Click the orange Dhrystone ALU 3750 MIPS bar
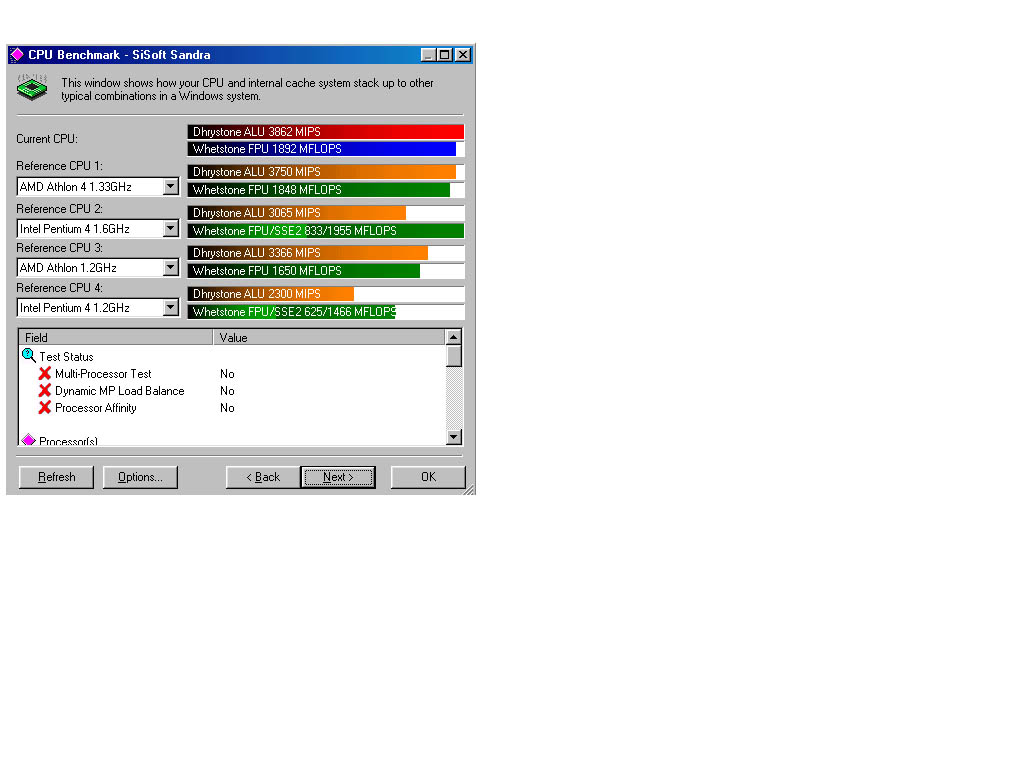The image size is (1024, 768). (x=322, y=172)
